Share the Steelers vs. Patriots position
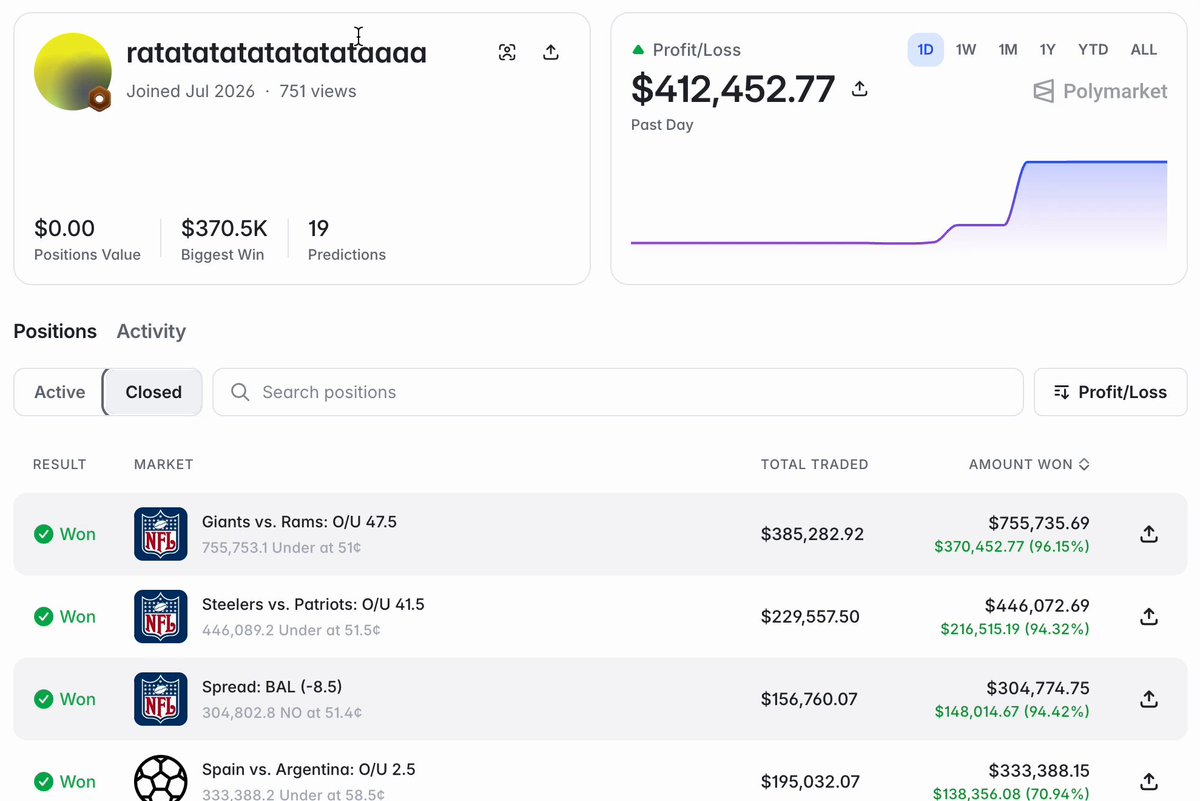This screenshot has width=1200, height=801. [x=1149, y=616]
